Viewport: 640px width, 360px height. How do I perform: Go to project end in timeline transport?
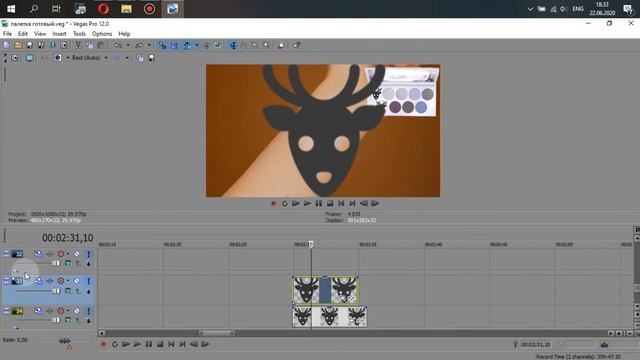tap(182, 344)
